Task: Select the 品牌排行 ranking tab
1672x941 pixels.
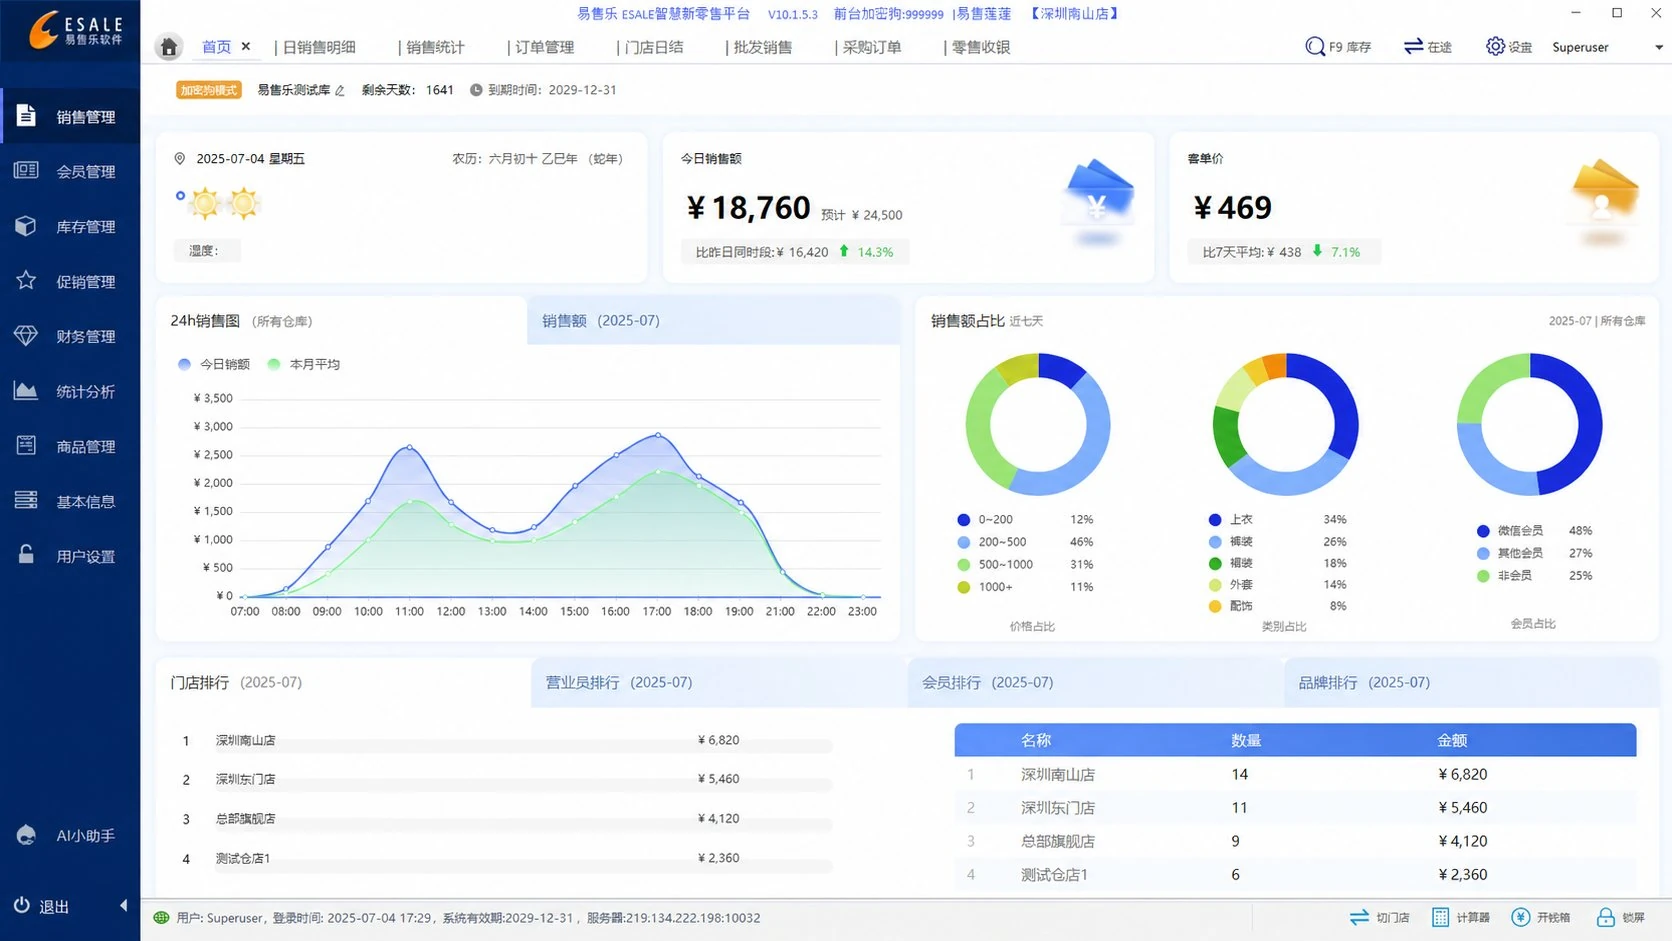Action: (1471, 682)
